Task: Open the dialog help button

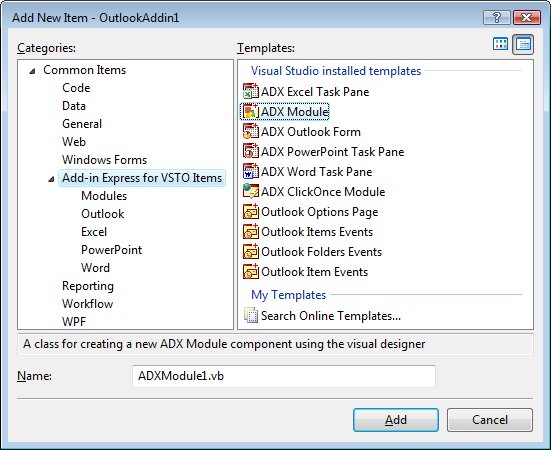Action: 497,17
